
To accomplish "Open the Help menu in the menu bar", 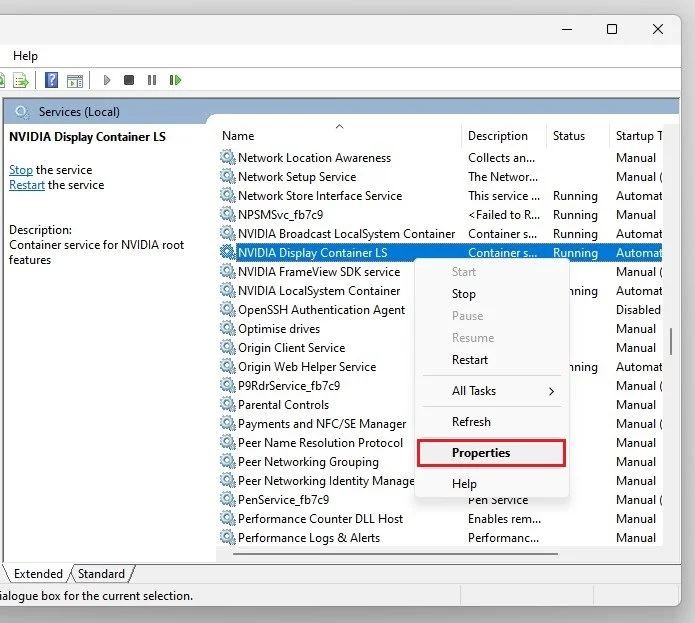I will click(25, 56).
